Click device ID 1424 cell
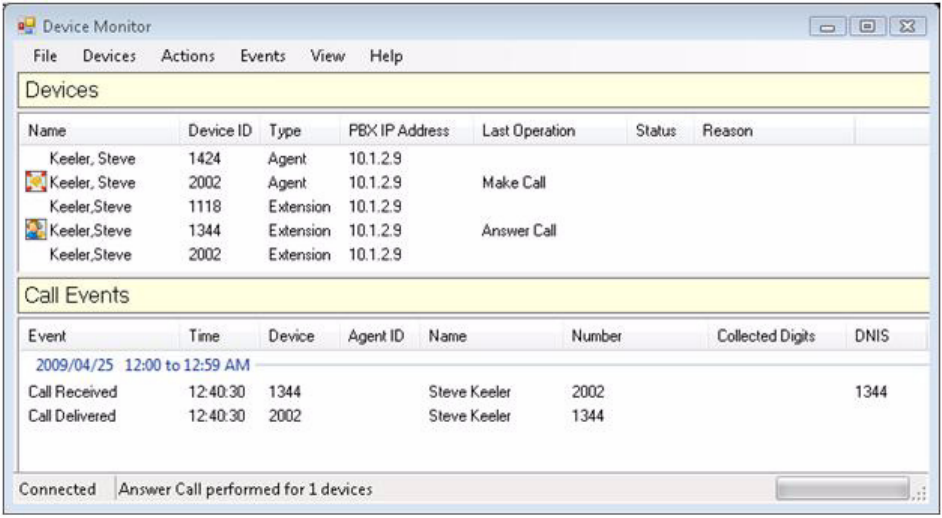942x518 pixels. tap(204, 159)
